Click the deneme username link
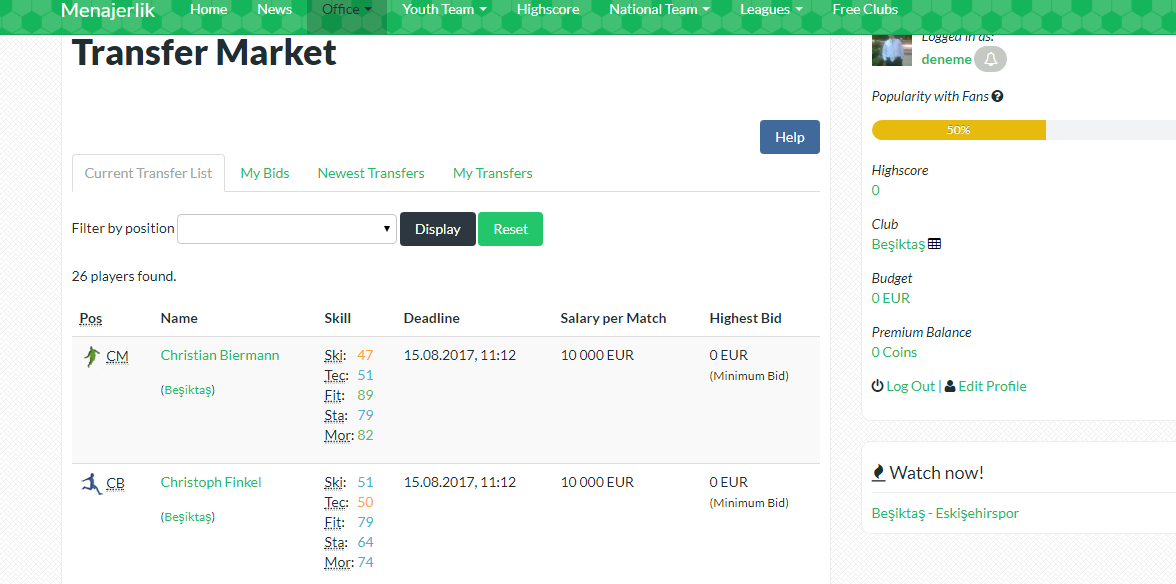The height and width of the screenshot is (584, 1176). [x=946, y=59]
